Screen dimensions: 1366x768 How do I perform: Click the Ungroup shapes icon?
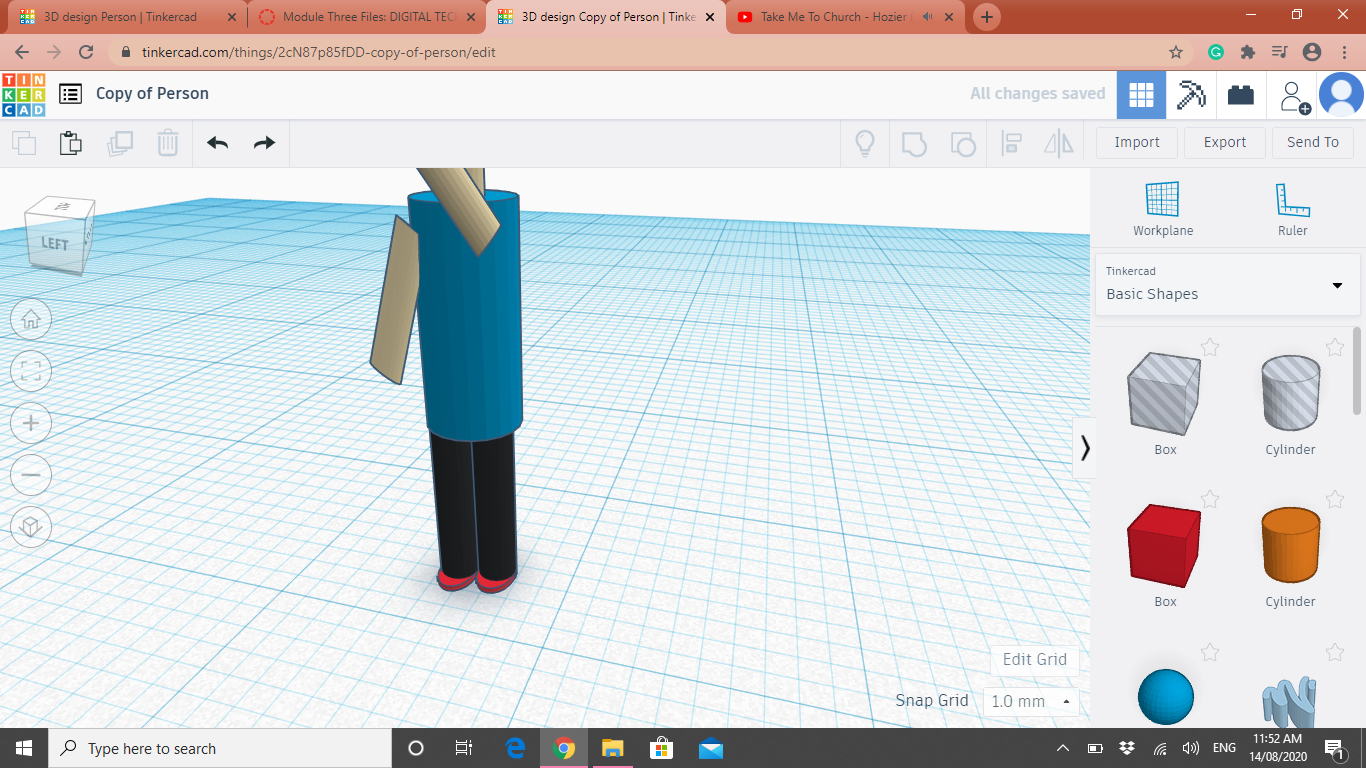click(962, 143)
